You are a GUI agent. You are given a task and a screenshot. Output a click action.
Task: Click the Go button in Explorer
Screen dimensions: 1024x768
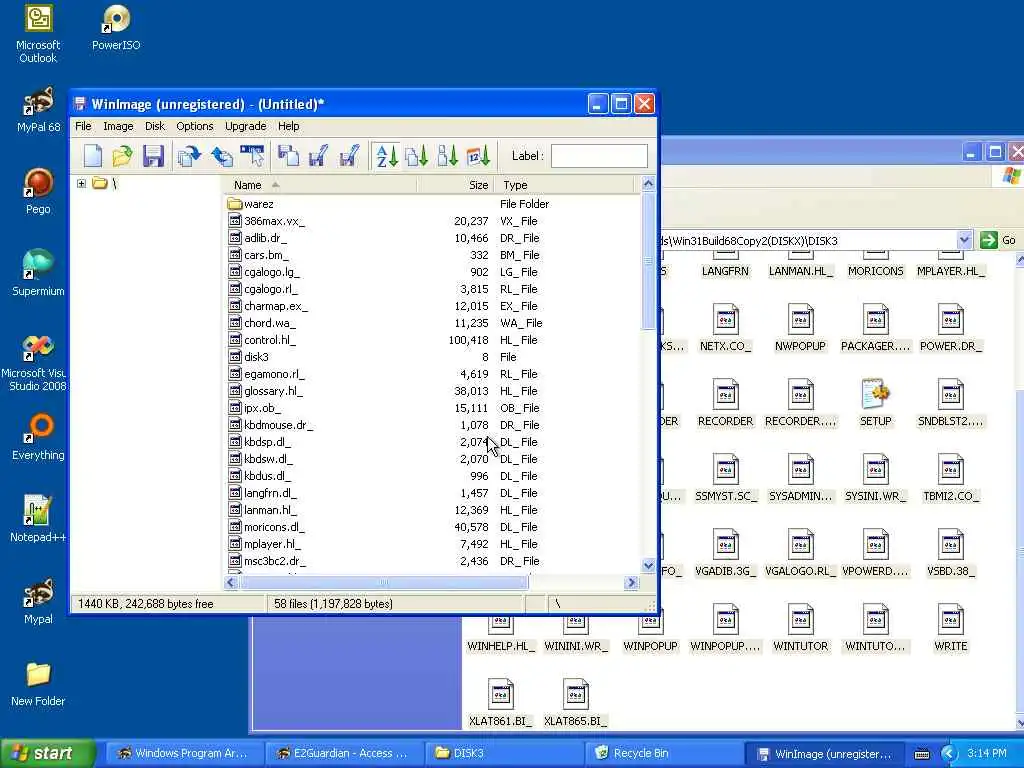tap(999, 240)
